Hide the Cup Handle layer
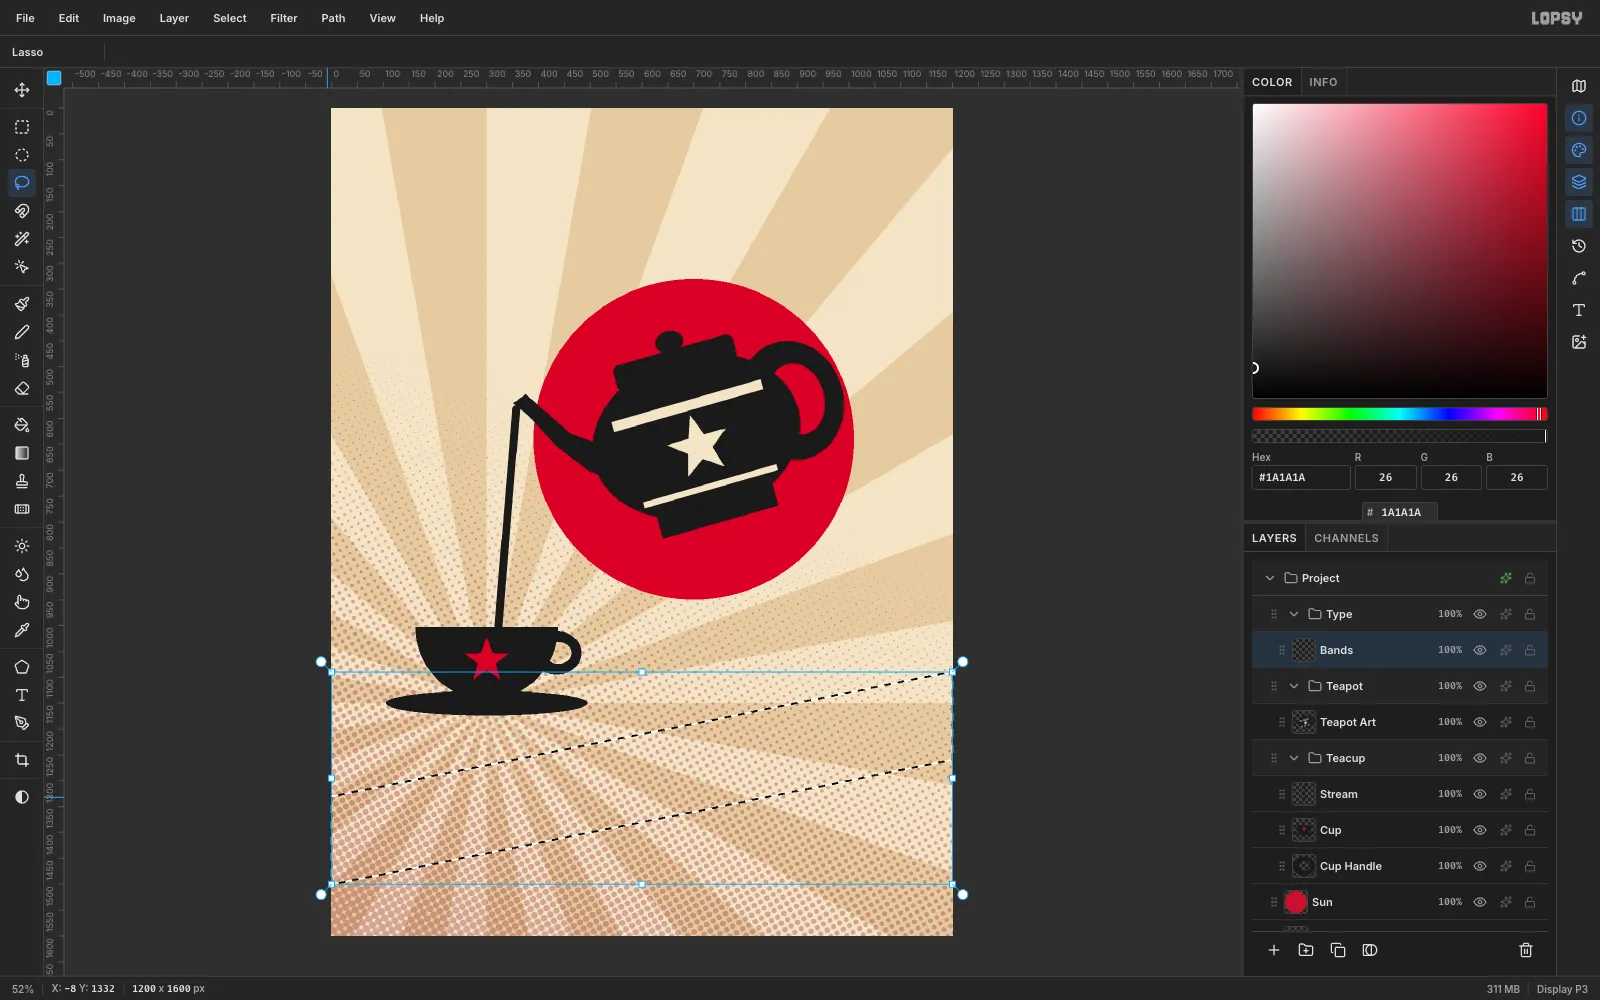 pyautogui.click(x=1480, y=866)
